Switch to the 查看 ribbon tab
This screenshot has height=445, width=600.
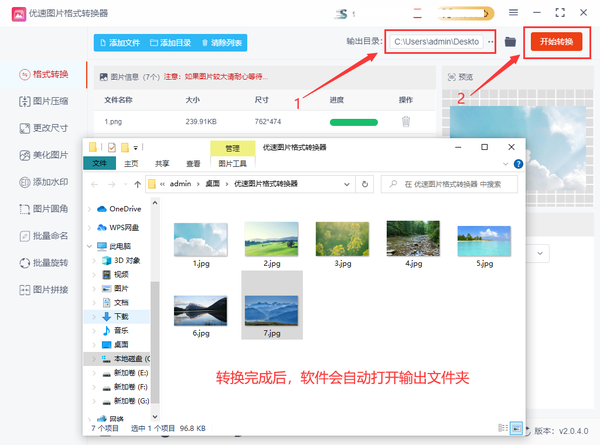(x=193, y=164)
